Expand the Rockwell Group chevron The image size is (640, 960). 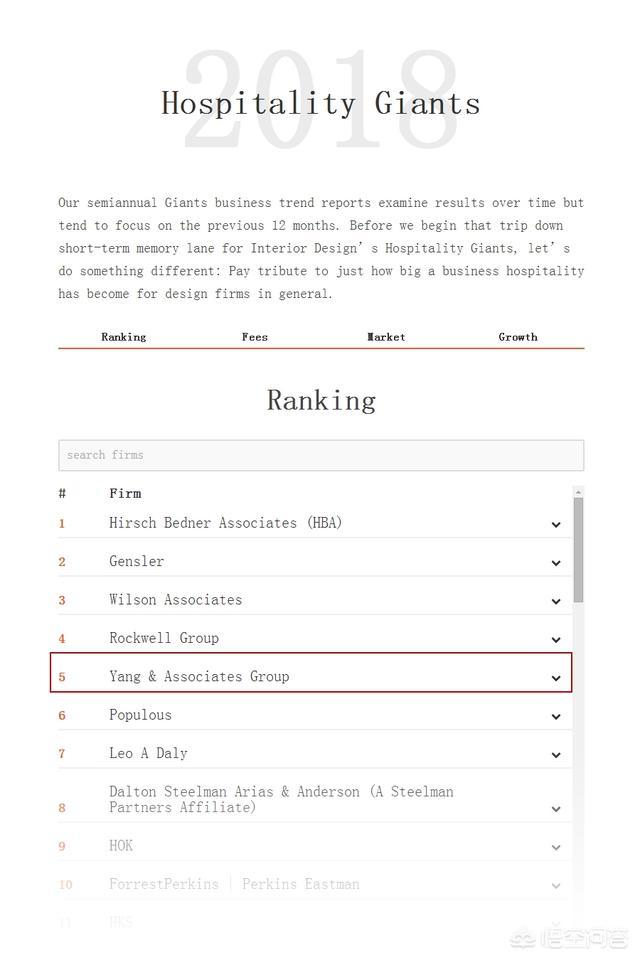(556, 639)
